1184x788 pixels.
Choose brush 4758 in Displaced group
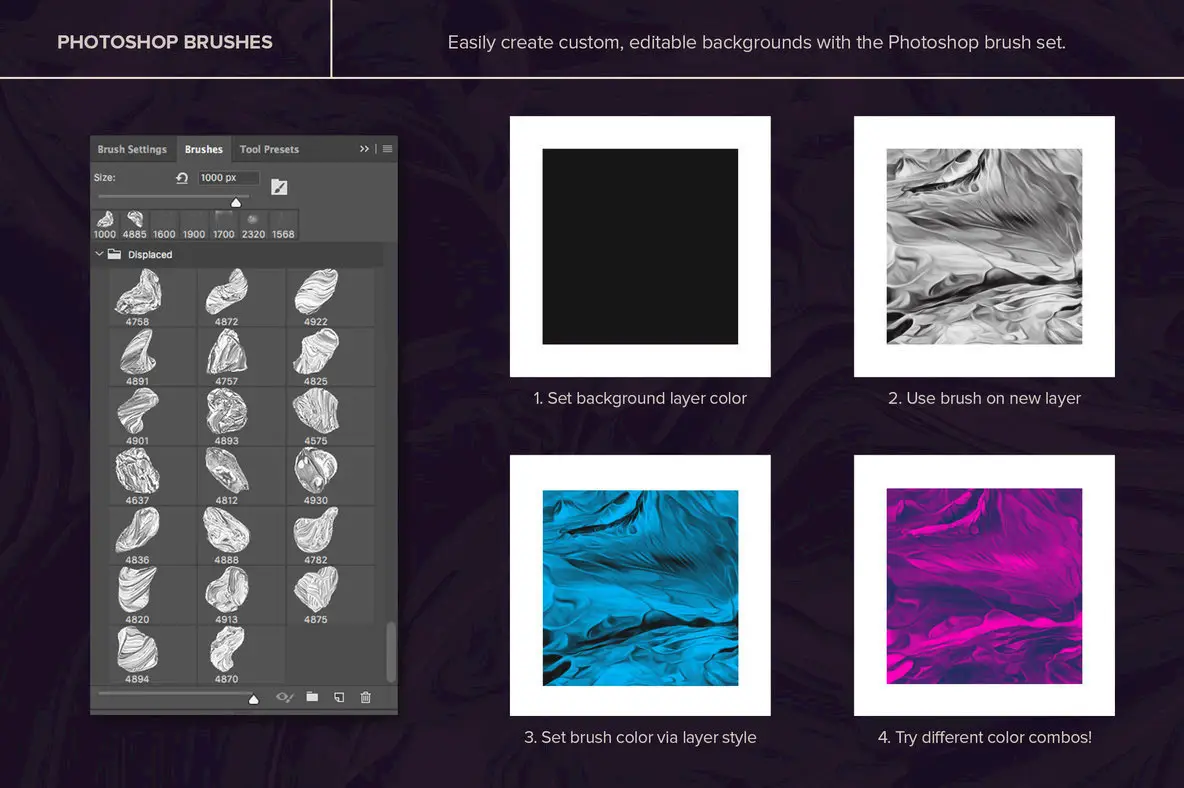[138, 296]
